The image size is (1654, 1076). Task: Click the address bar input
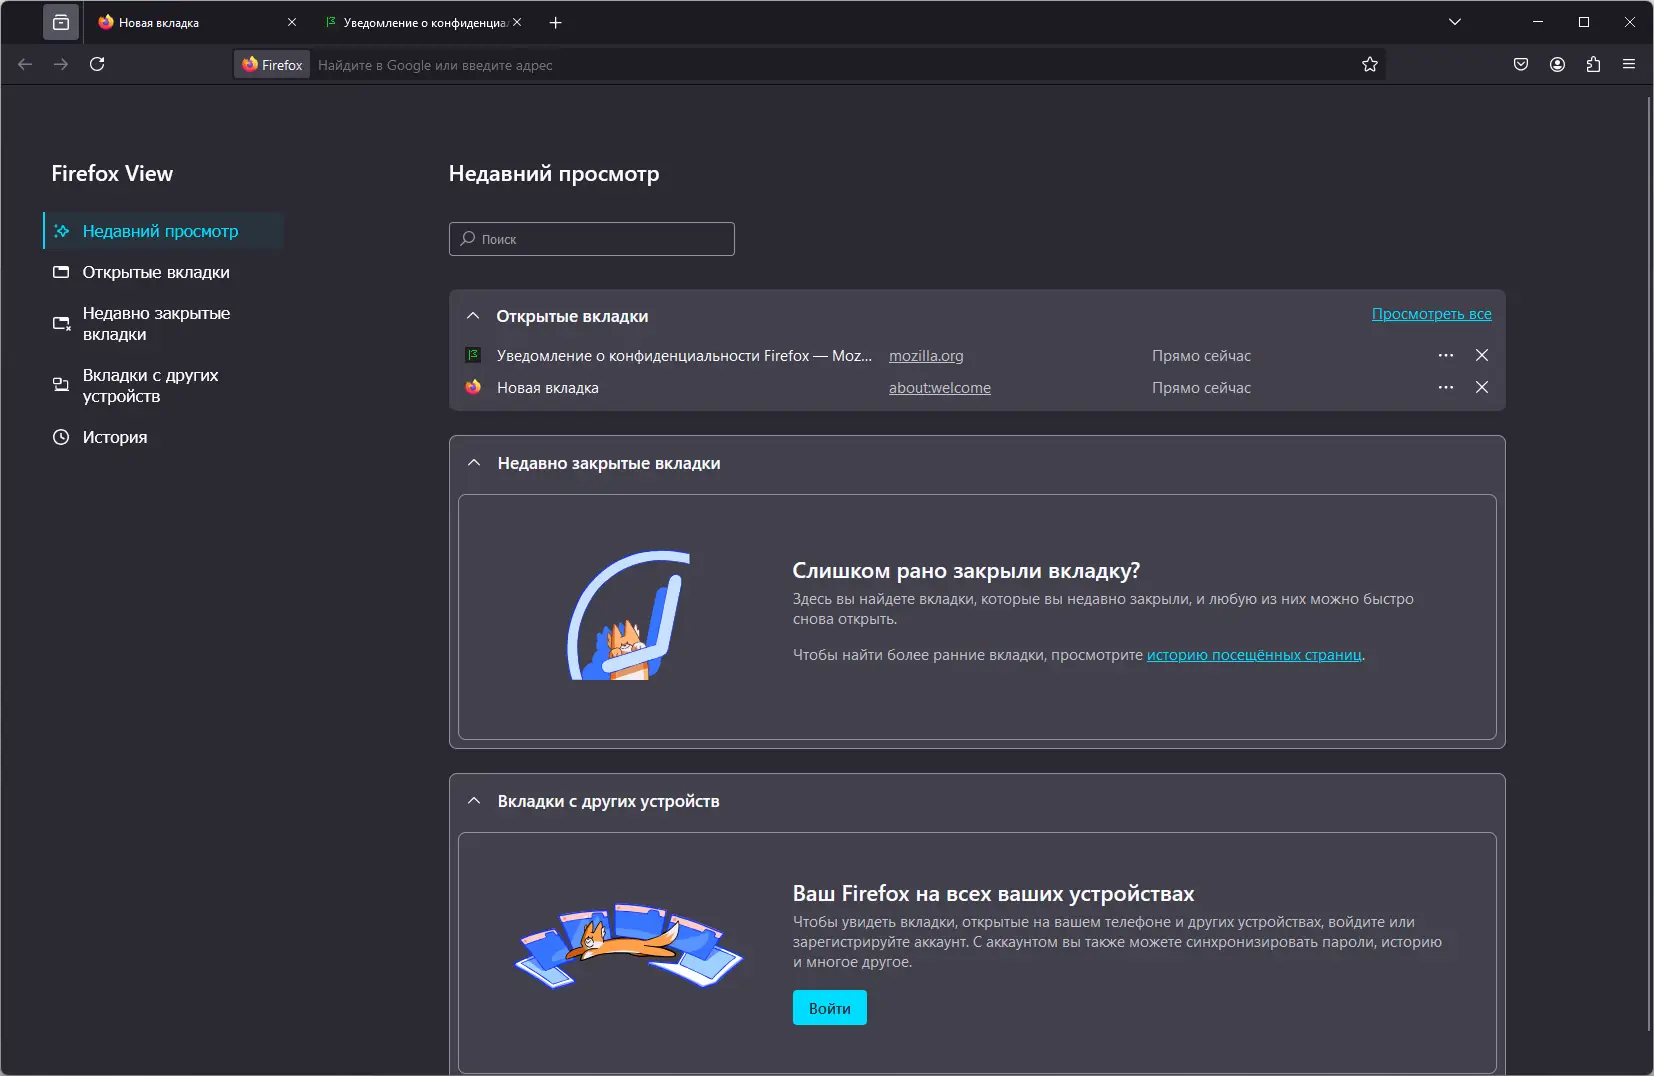click(x=833, y=65)
